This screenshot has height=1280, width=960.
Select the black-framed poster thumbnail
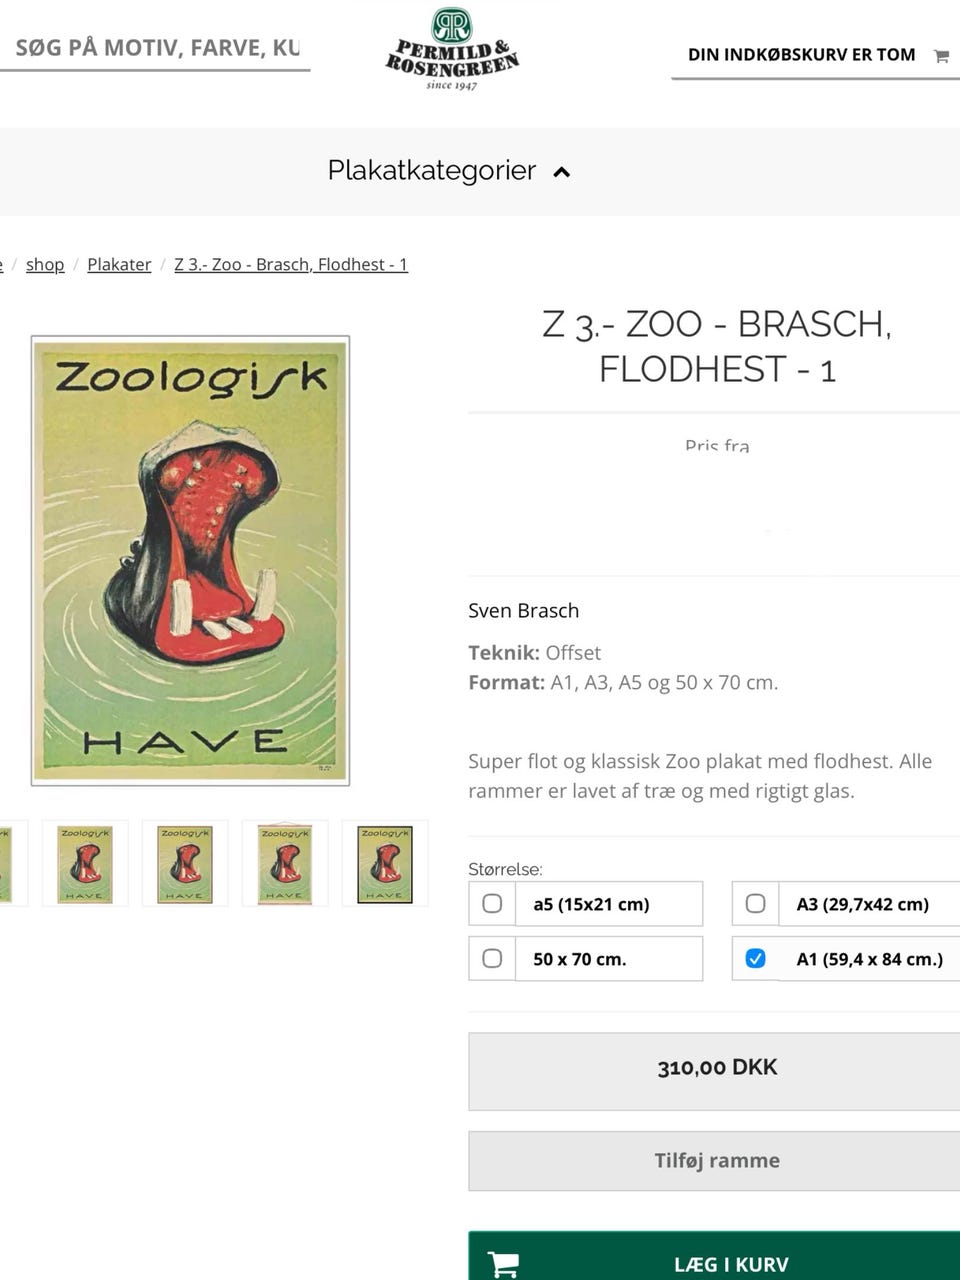click(385, 863)
